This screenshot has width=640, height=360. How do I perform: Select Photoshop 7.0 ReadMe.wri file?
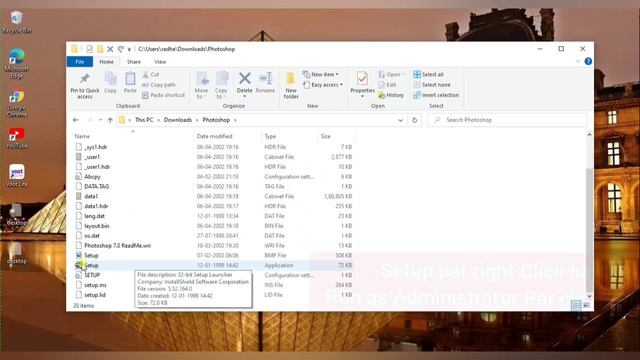point(213,246)
